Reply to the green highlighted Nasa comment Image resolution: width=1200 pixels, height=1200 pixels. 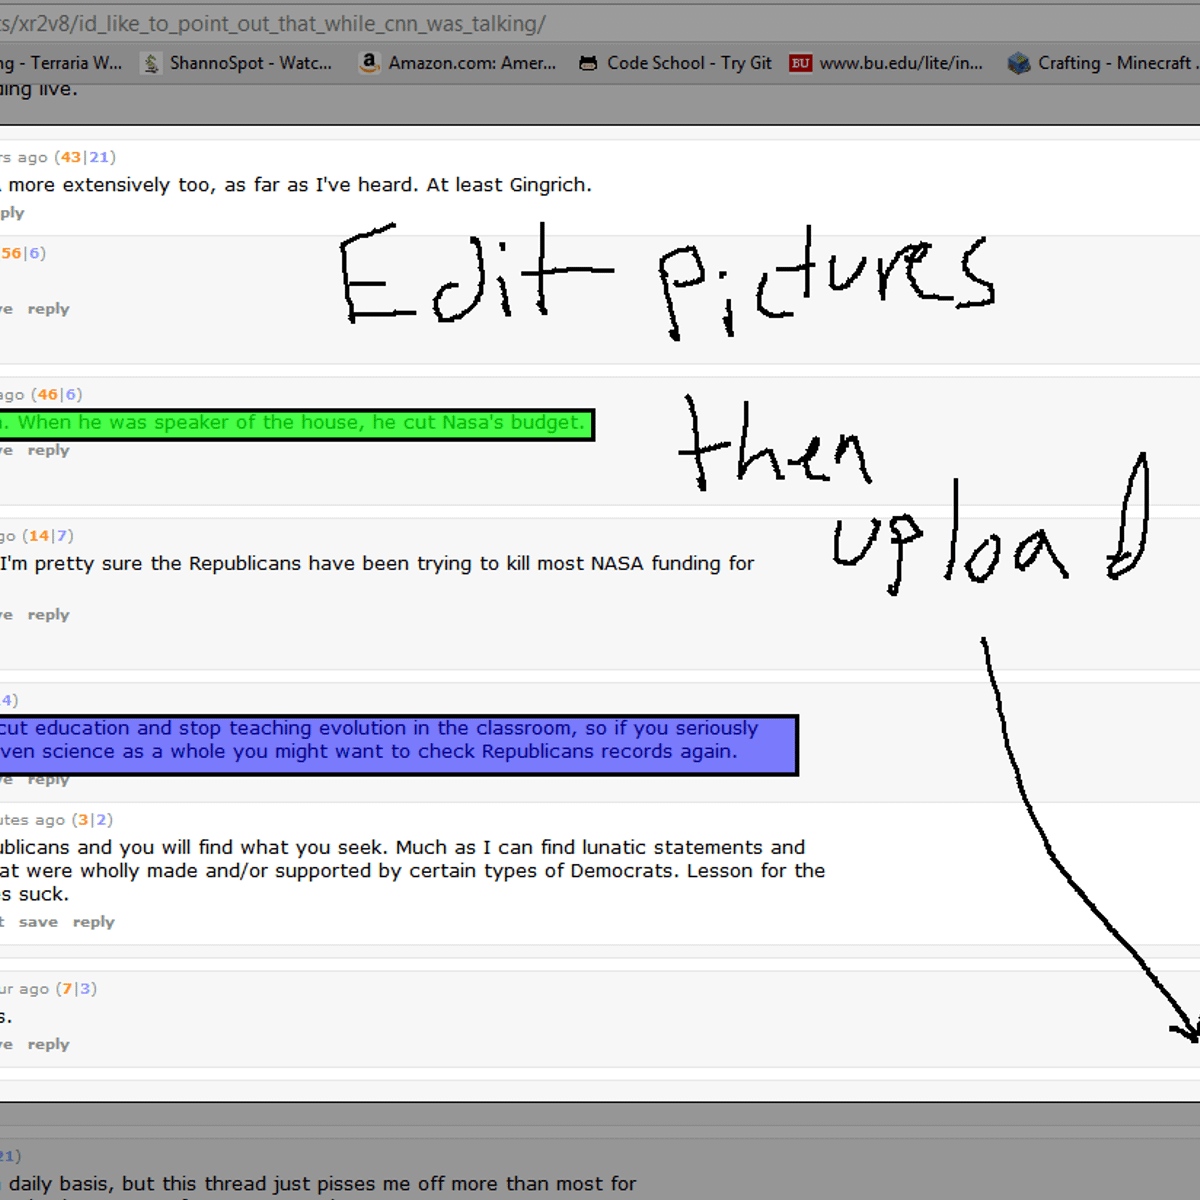(48, 450)
